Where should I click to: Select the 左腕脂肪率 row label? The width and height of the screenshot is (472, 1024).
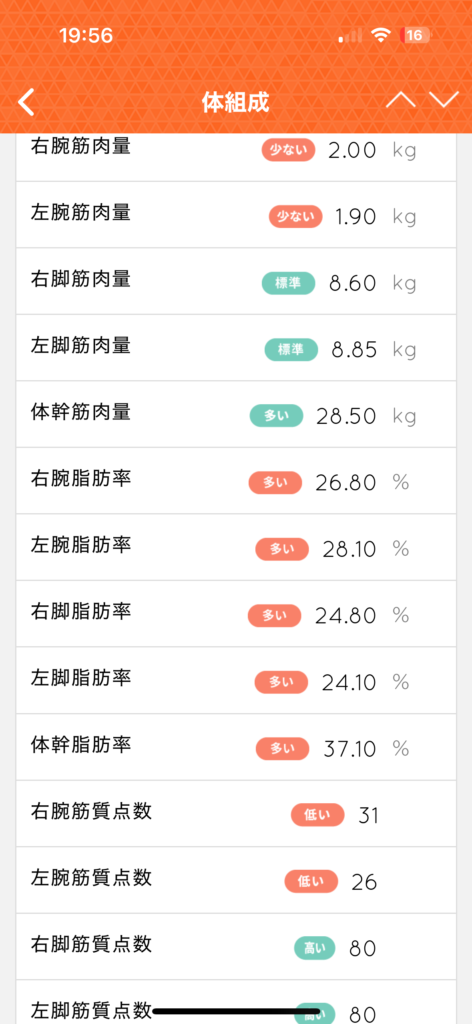pyautogui.click(x=81, y=545)
